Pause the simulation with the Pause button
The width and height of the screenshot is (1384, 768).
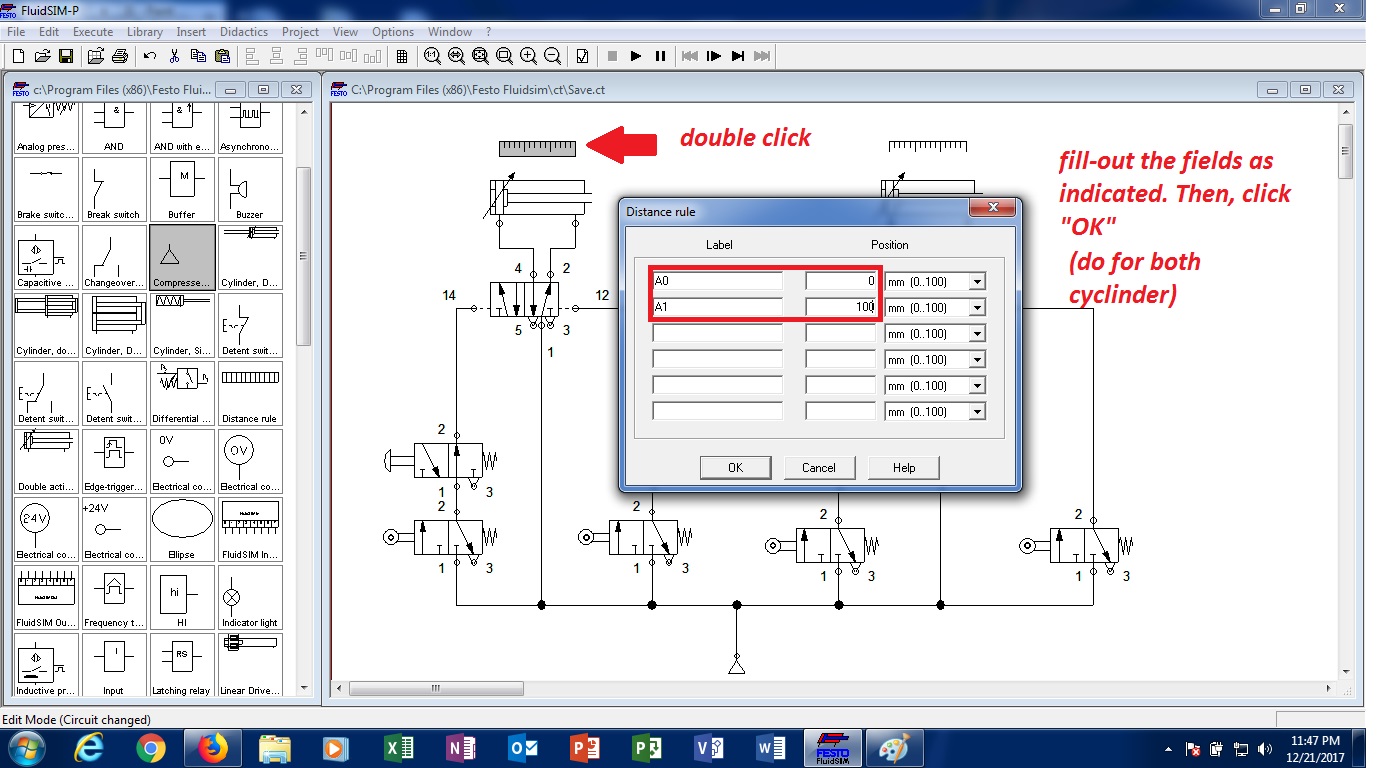click(660, 56)
